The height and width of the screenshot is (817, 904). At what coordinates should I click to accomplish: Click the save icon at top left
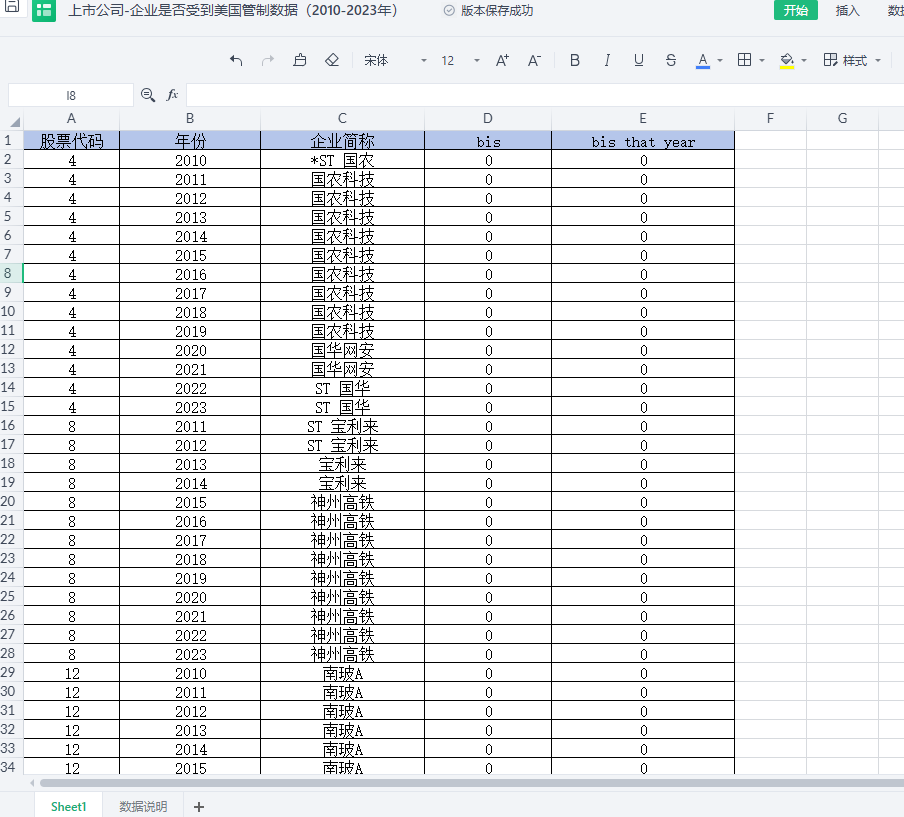pyautogui.click(x=12, y=7)
